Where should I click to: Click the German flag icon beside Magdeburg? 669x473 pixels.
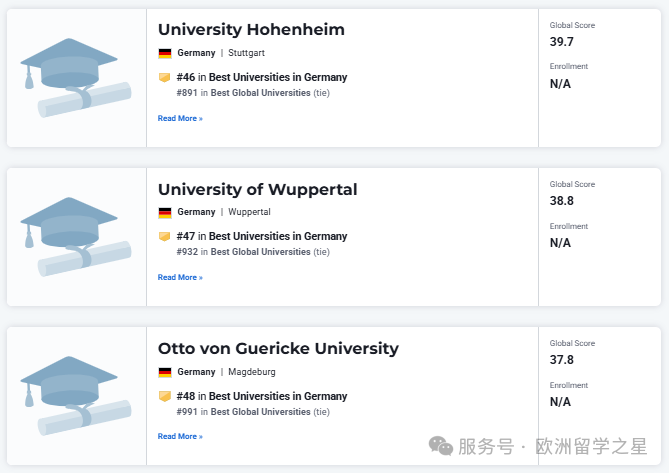pos(165,372)
